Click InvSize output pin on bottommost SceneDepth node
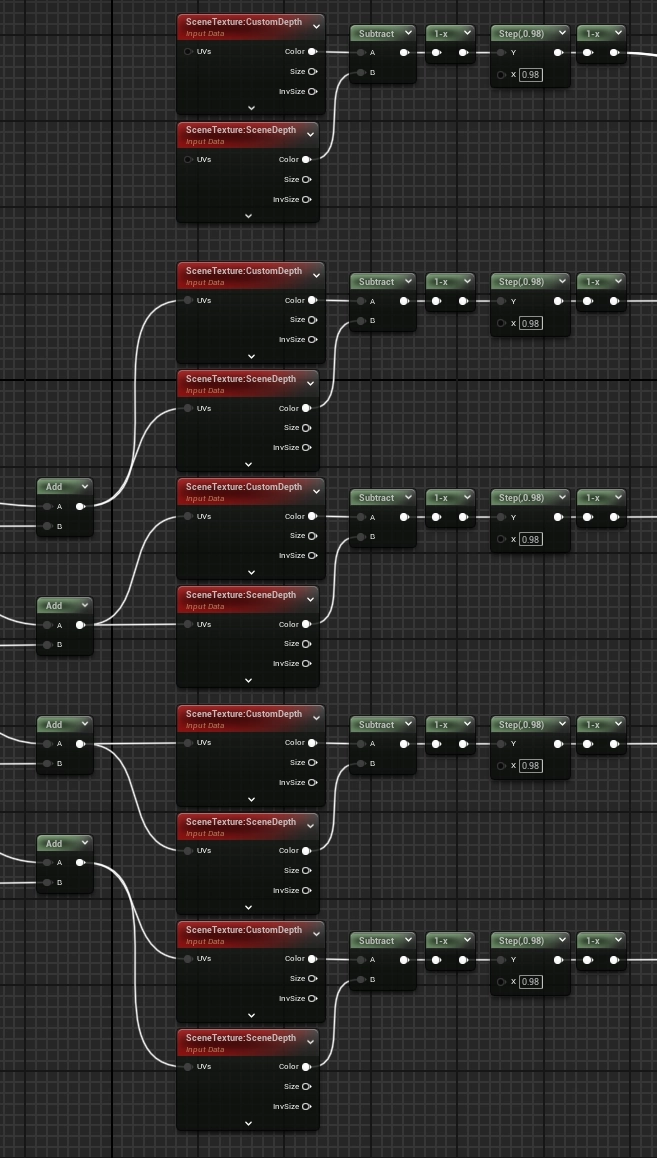The width and height of the screenshot is (657, 1158). click(x=306, y=1106)
